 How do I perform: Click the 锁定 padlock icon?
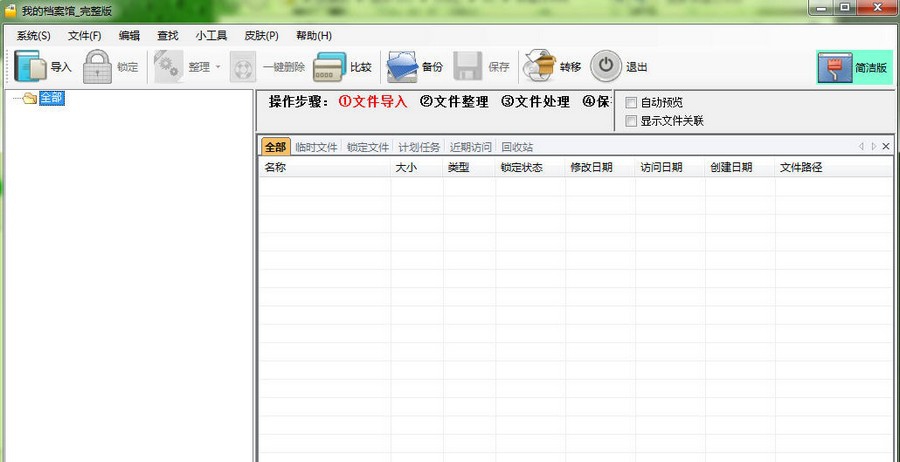pyautogui.click(x=97, y=67)
